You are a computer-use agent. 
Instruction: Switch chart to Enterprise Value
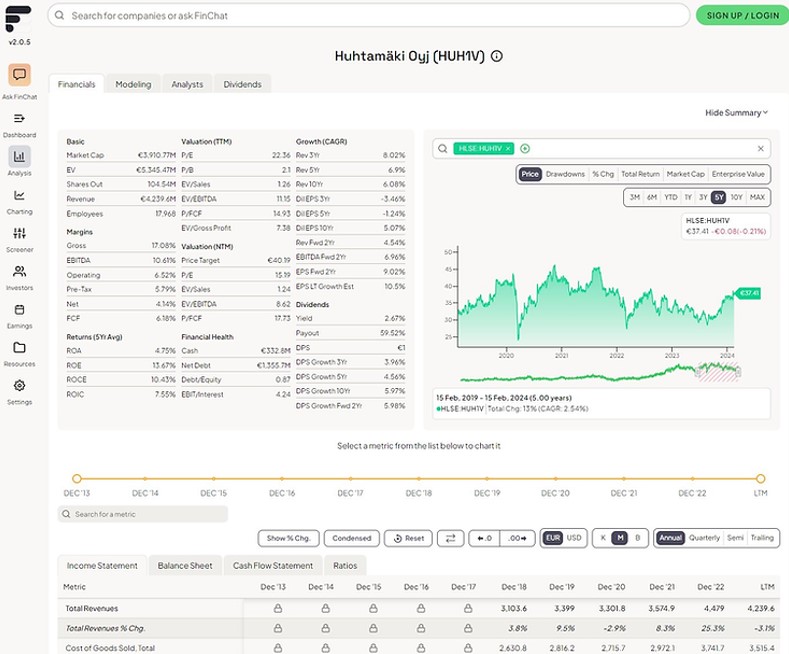[738, 174]
